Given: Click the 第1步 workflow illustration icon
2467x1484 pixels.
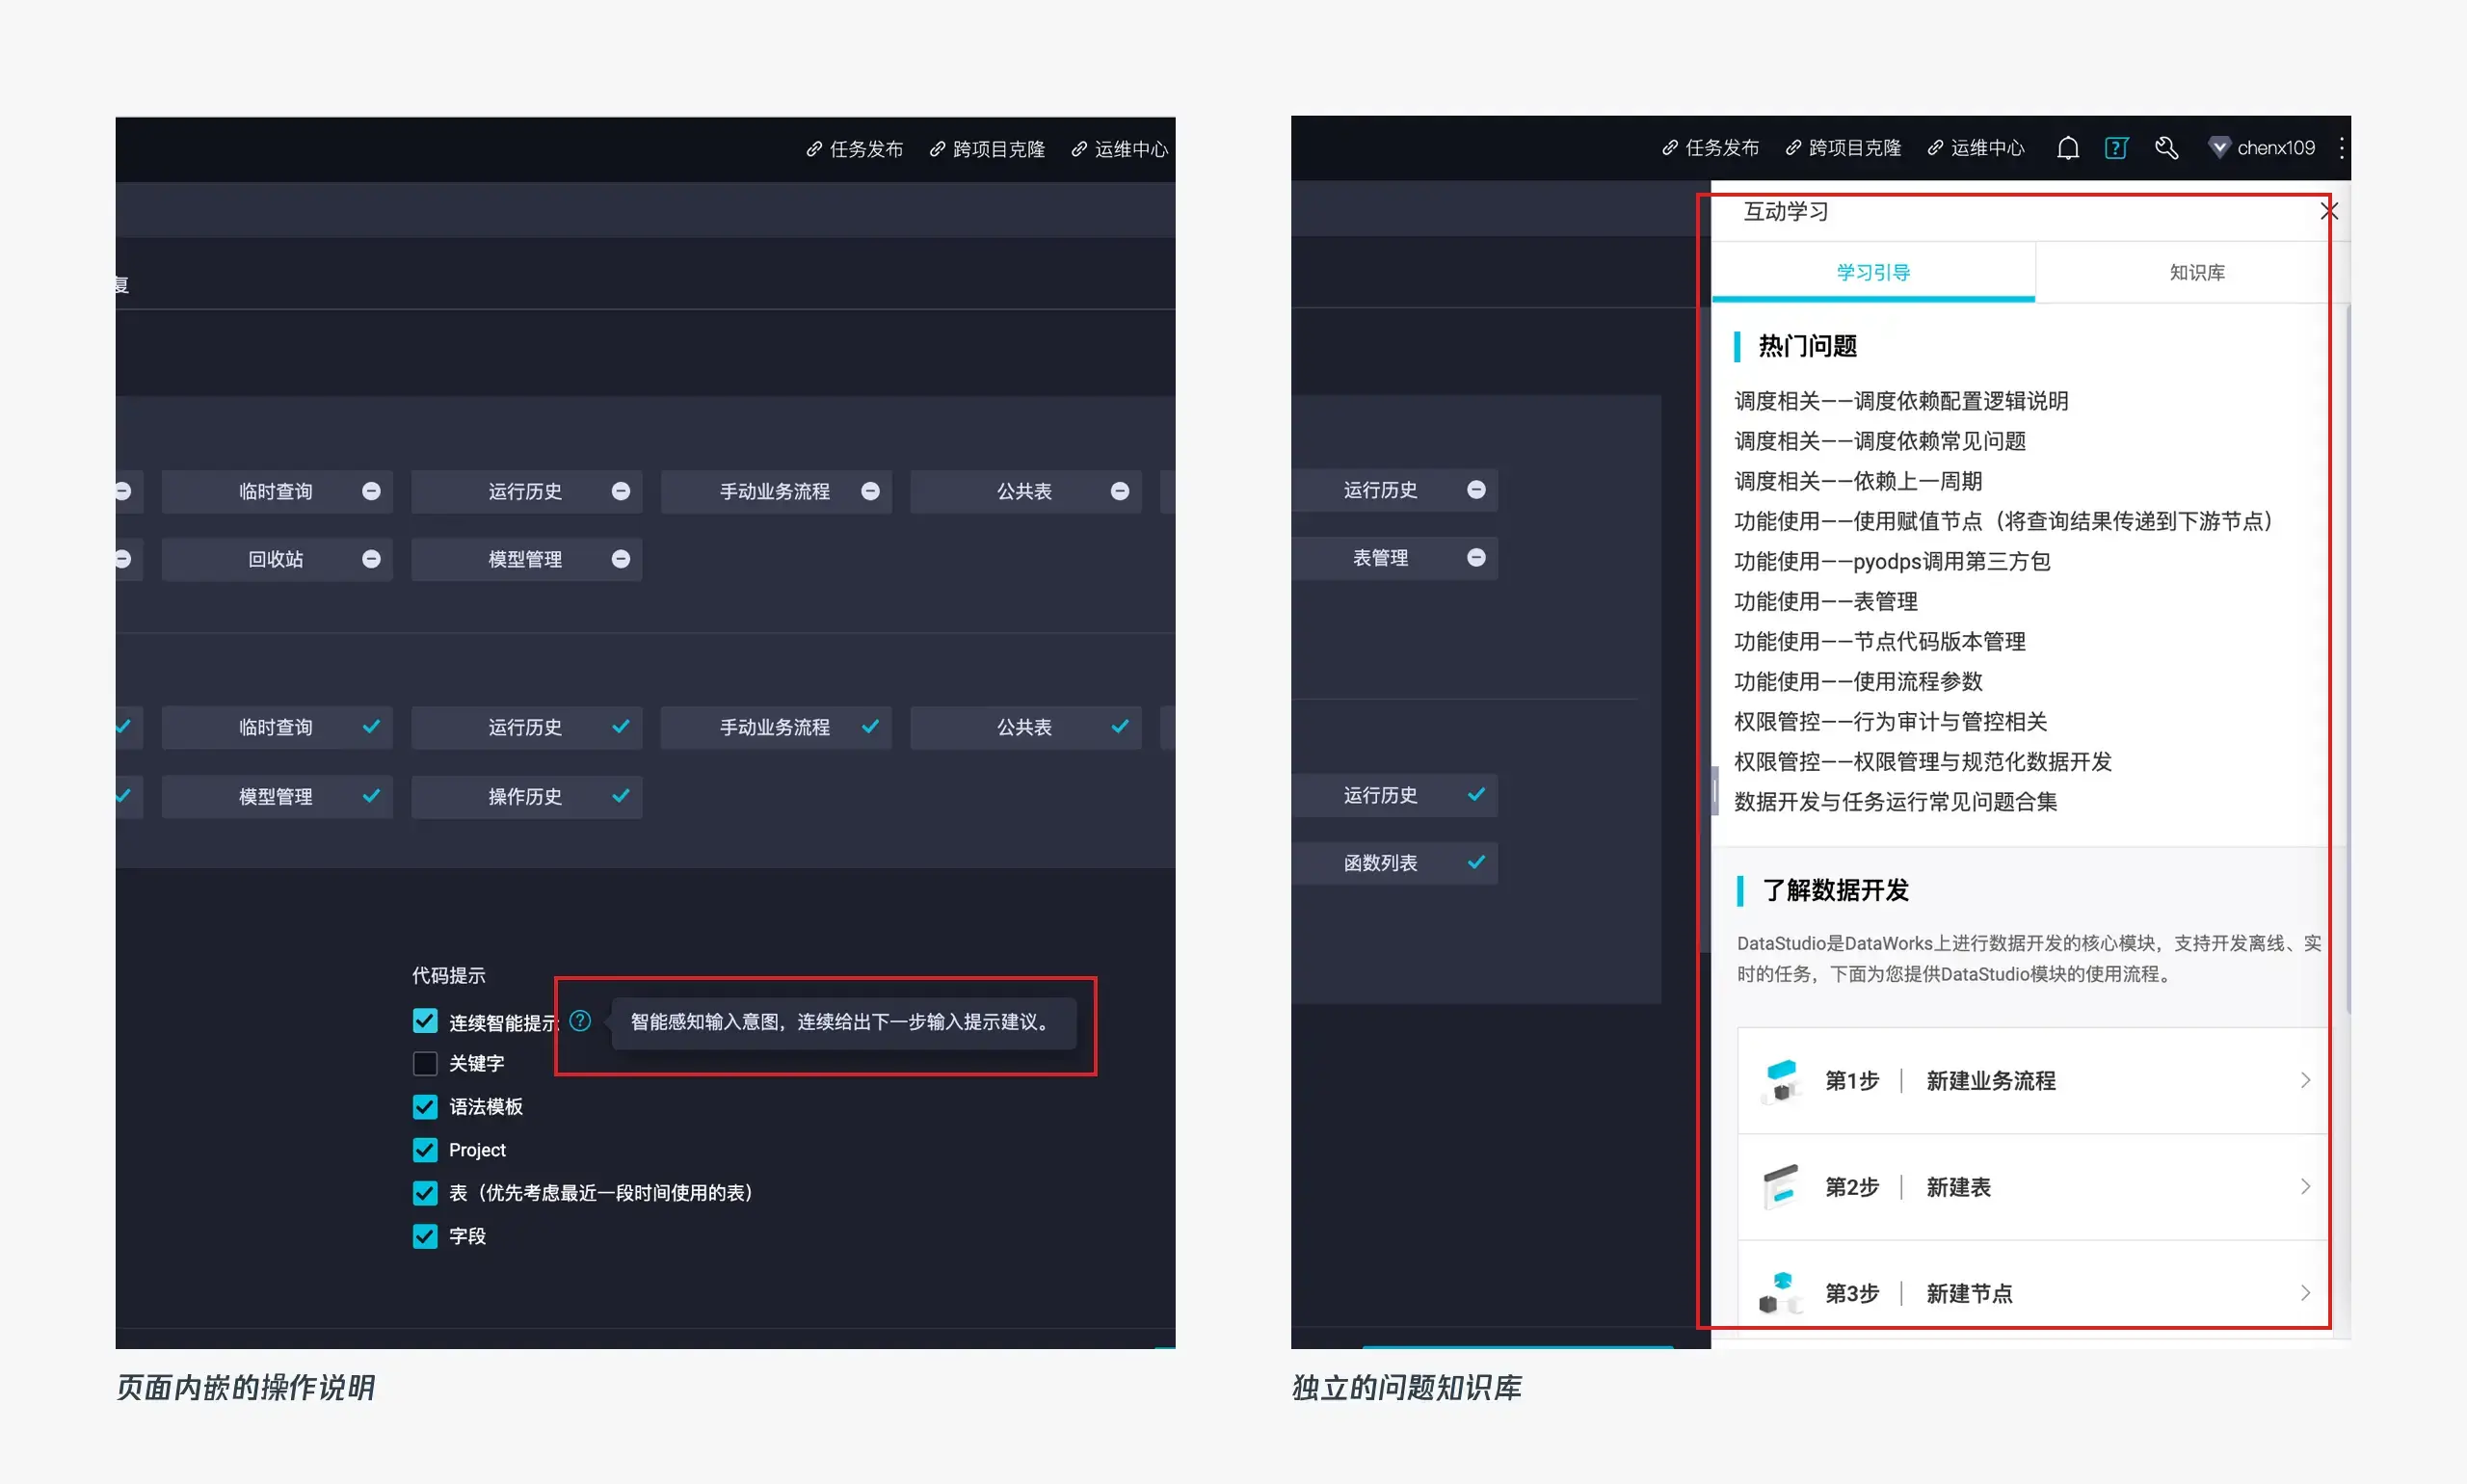Looking at the screenshot, I should [1780, 1081].
